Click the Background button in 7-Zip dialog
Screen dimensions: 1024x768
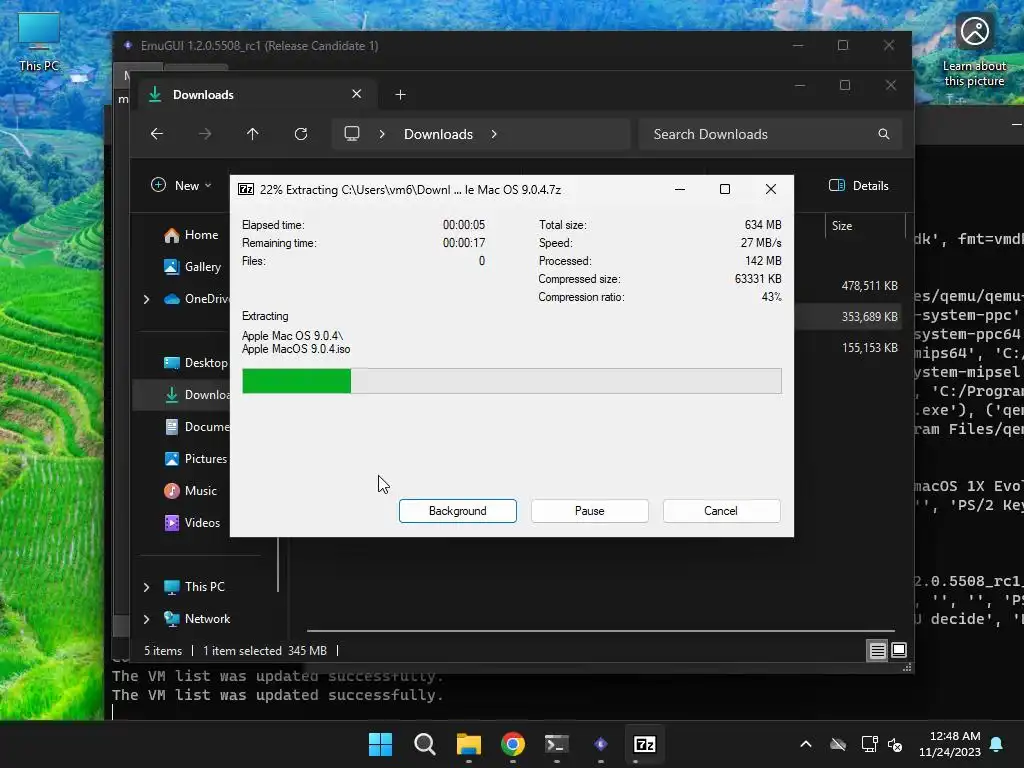click(x=457, y=511)
